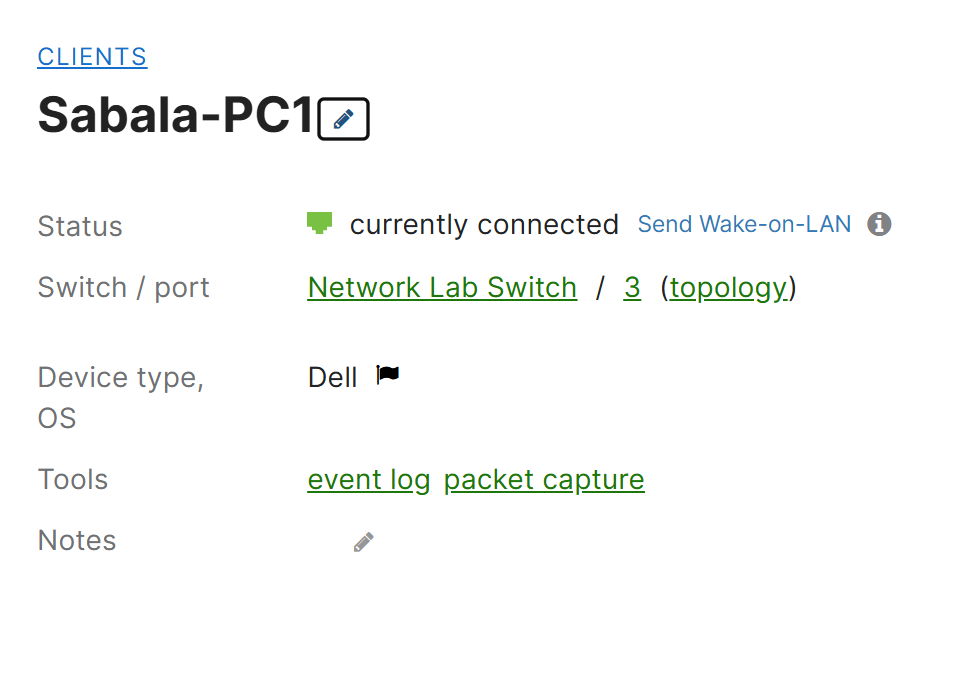Click the Notes field label
The height and width of the screenshot is (677, 956).
point(77,540)
